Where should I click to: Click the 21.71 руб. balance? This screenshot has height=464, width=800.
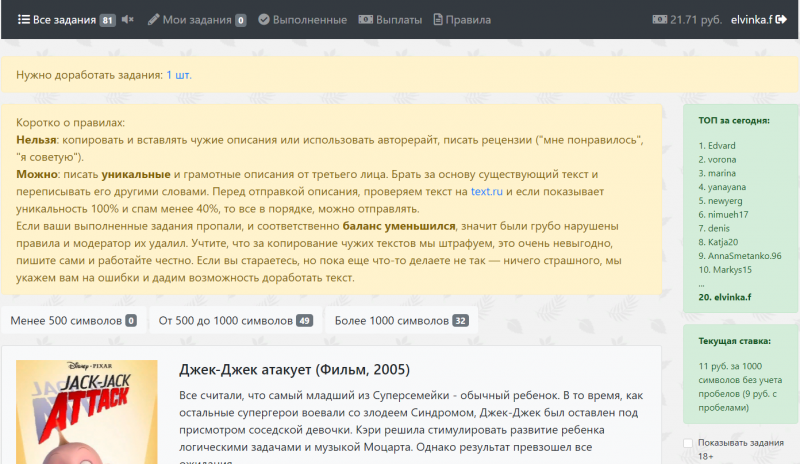pyautogui.click(x=696, y=20)
